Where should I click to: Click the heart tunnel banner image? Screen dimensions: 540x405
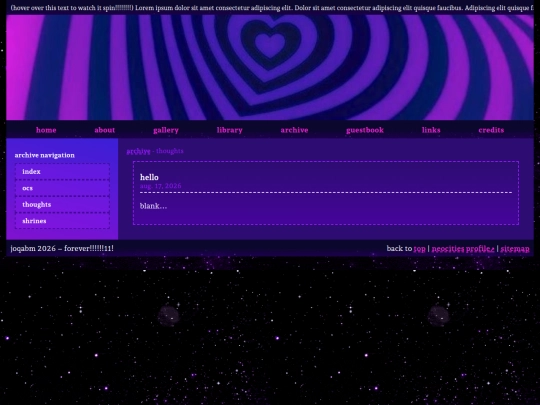coord(270,68)
